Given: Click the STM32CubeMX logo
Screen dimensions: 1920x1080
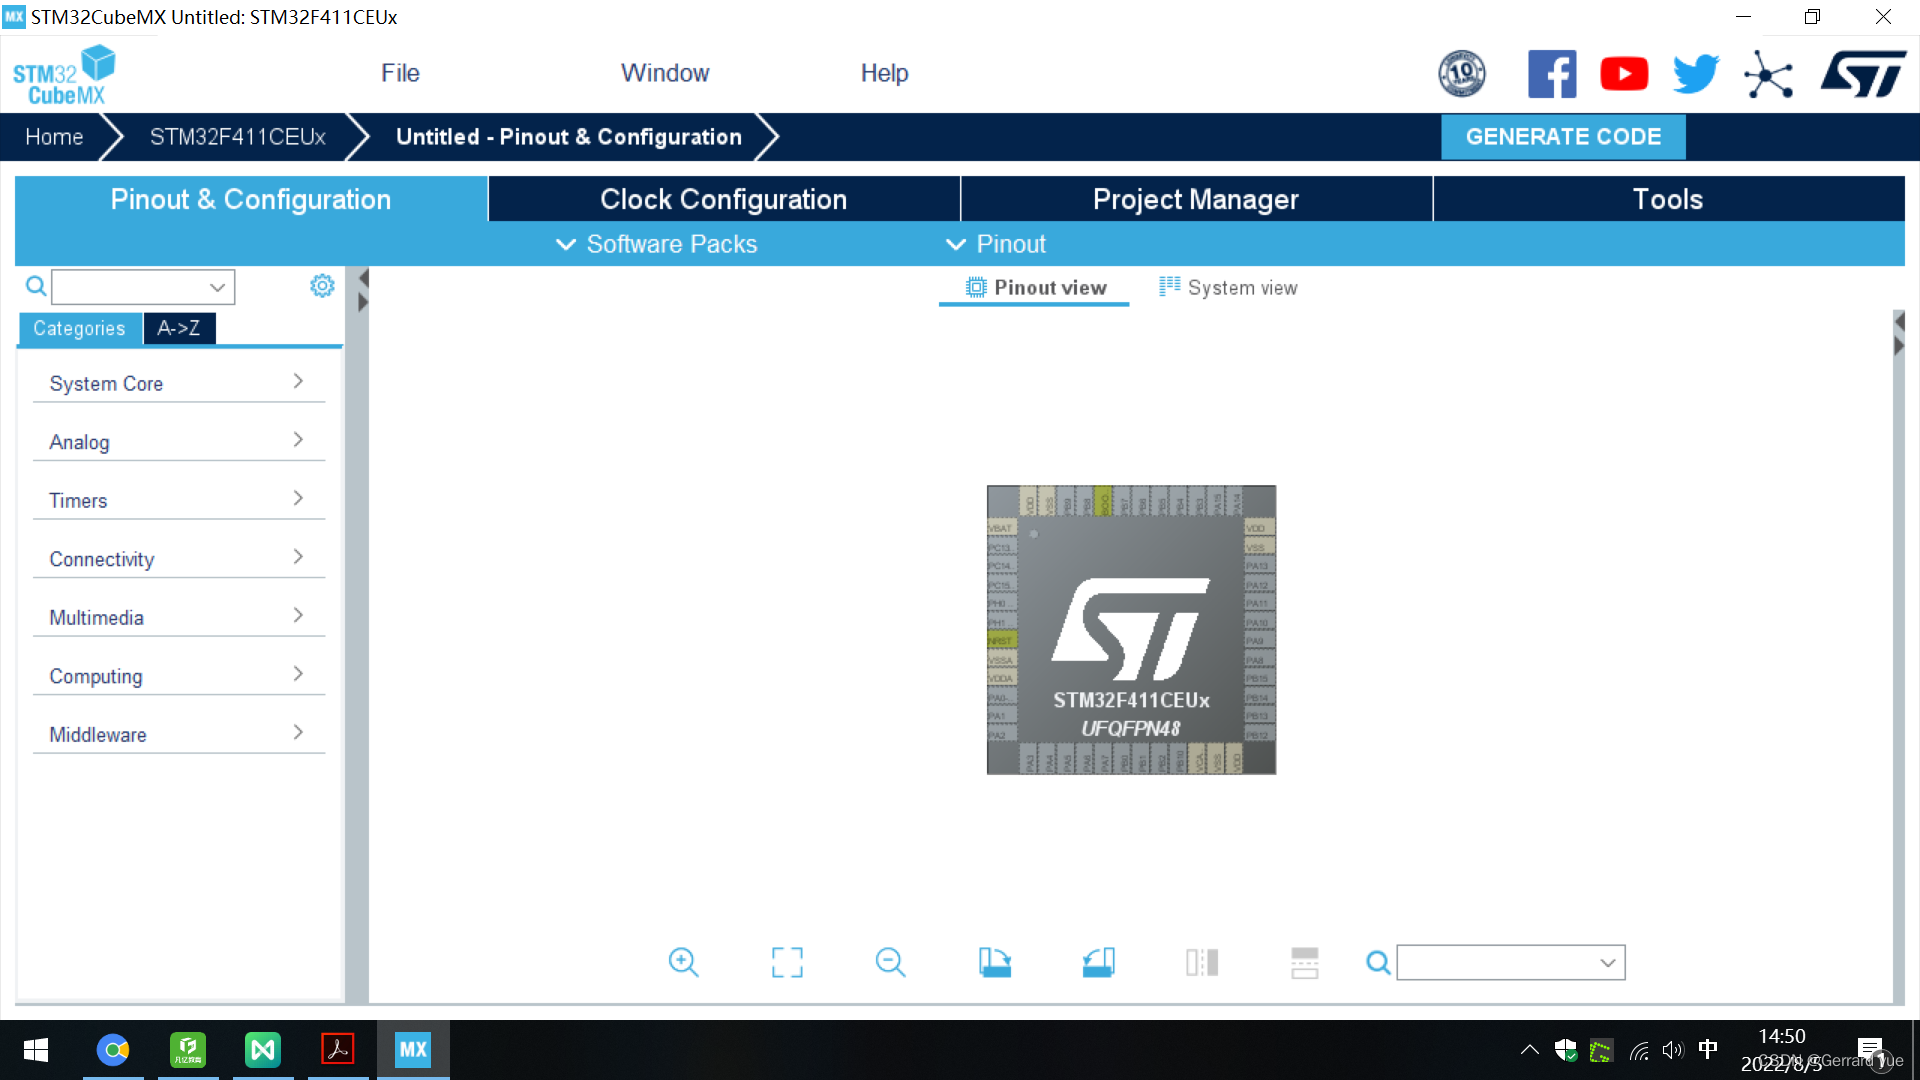Looking at the screenshot, I should [x=65, y=75].
